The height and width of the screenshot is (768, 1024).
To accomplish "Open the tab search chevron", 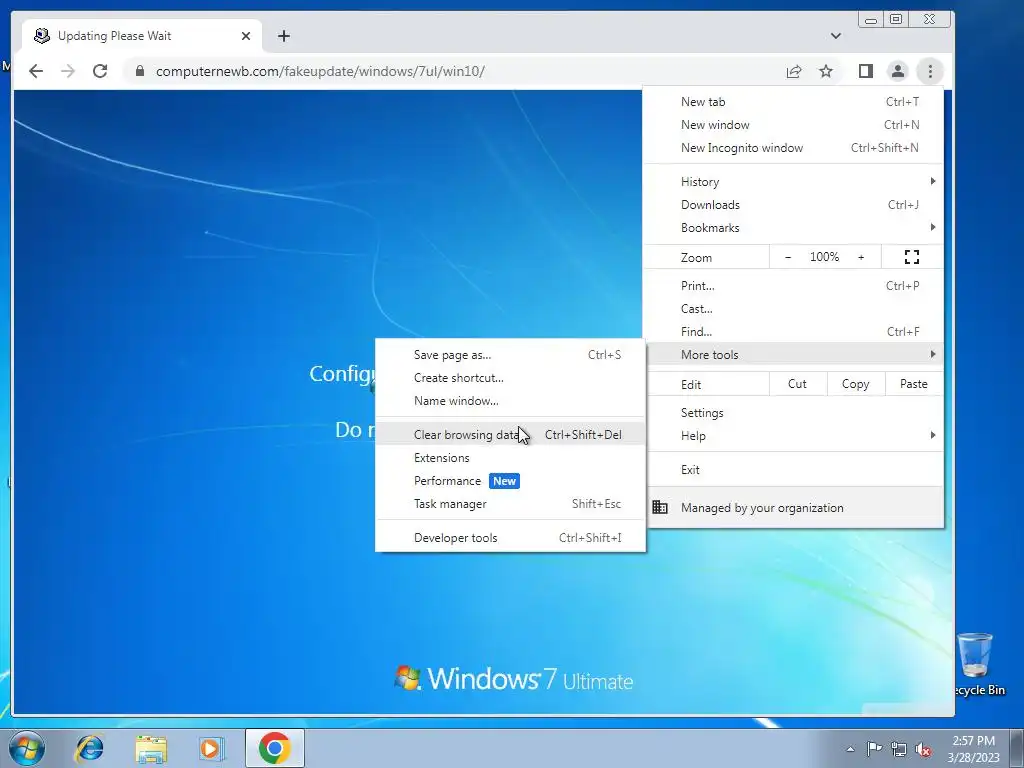I will [x=836, y=36].
